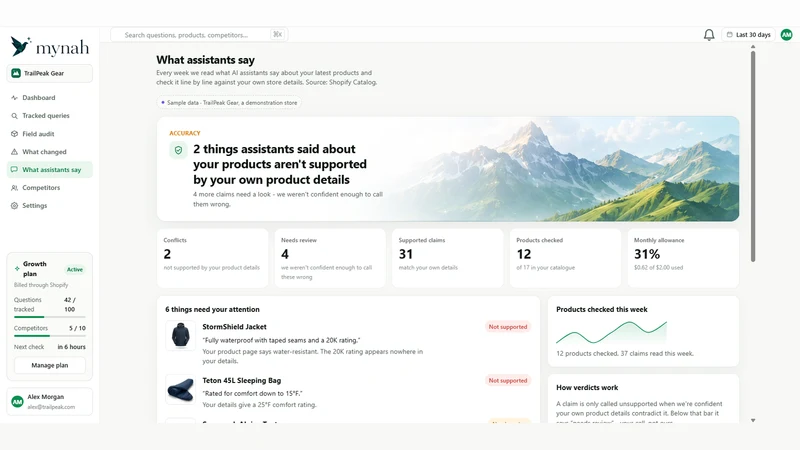Click the Monthly allowance stat card
The height and width of the screenshot is (450, 800).
point(683,258)
